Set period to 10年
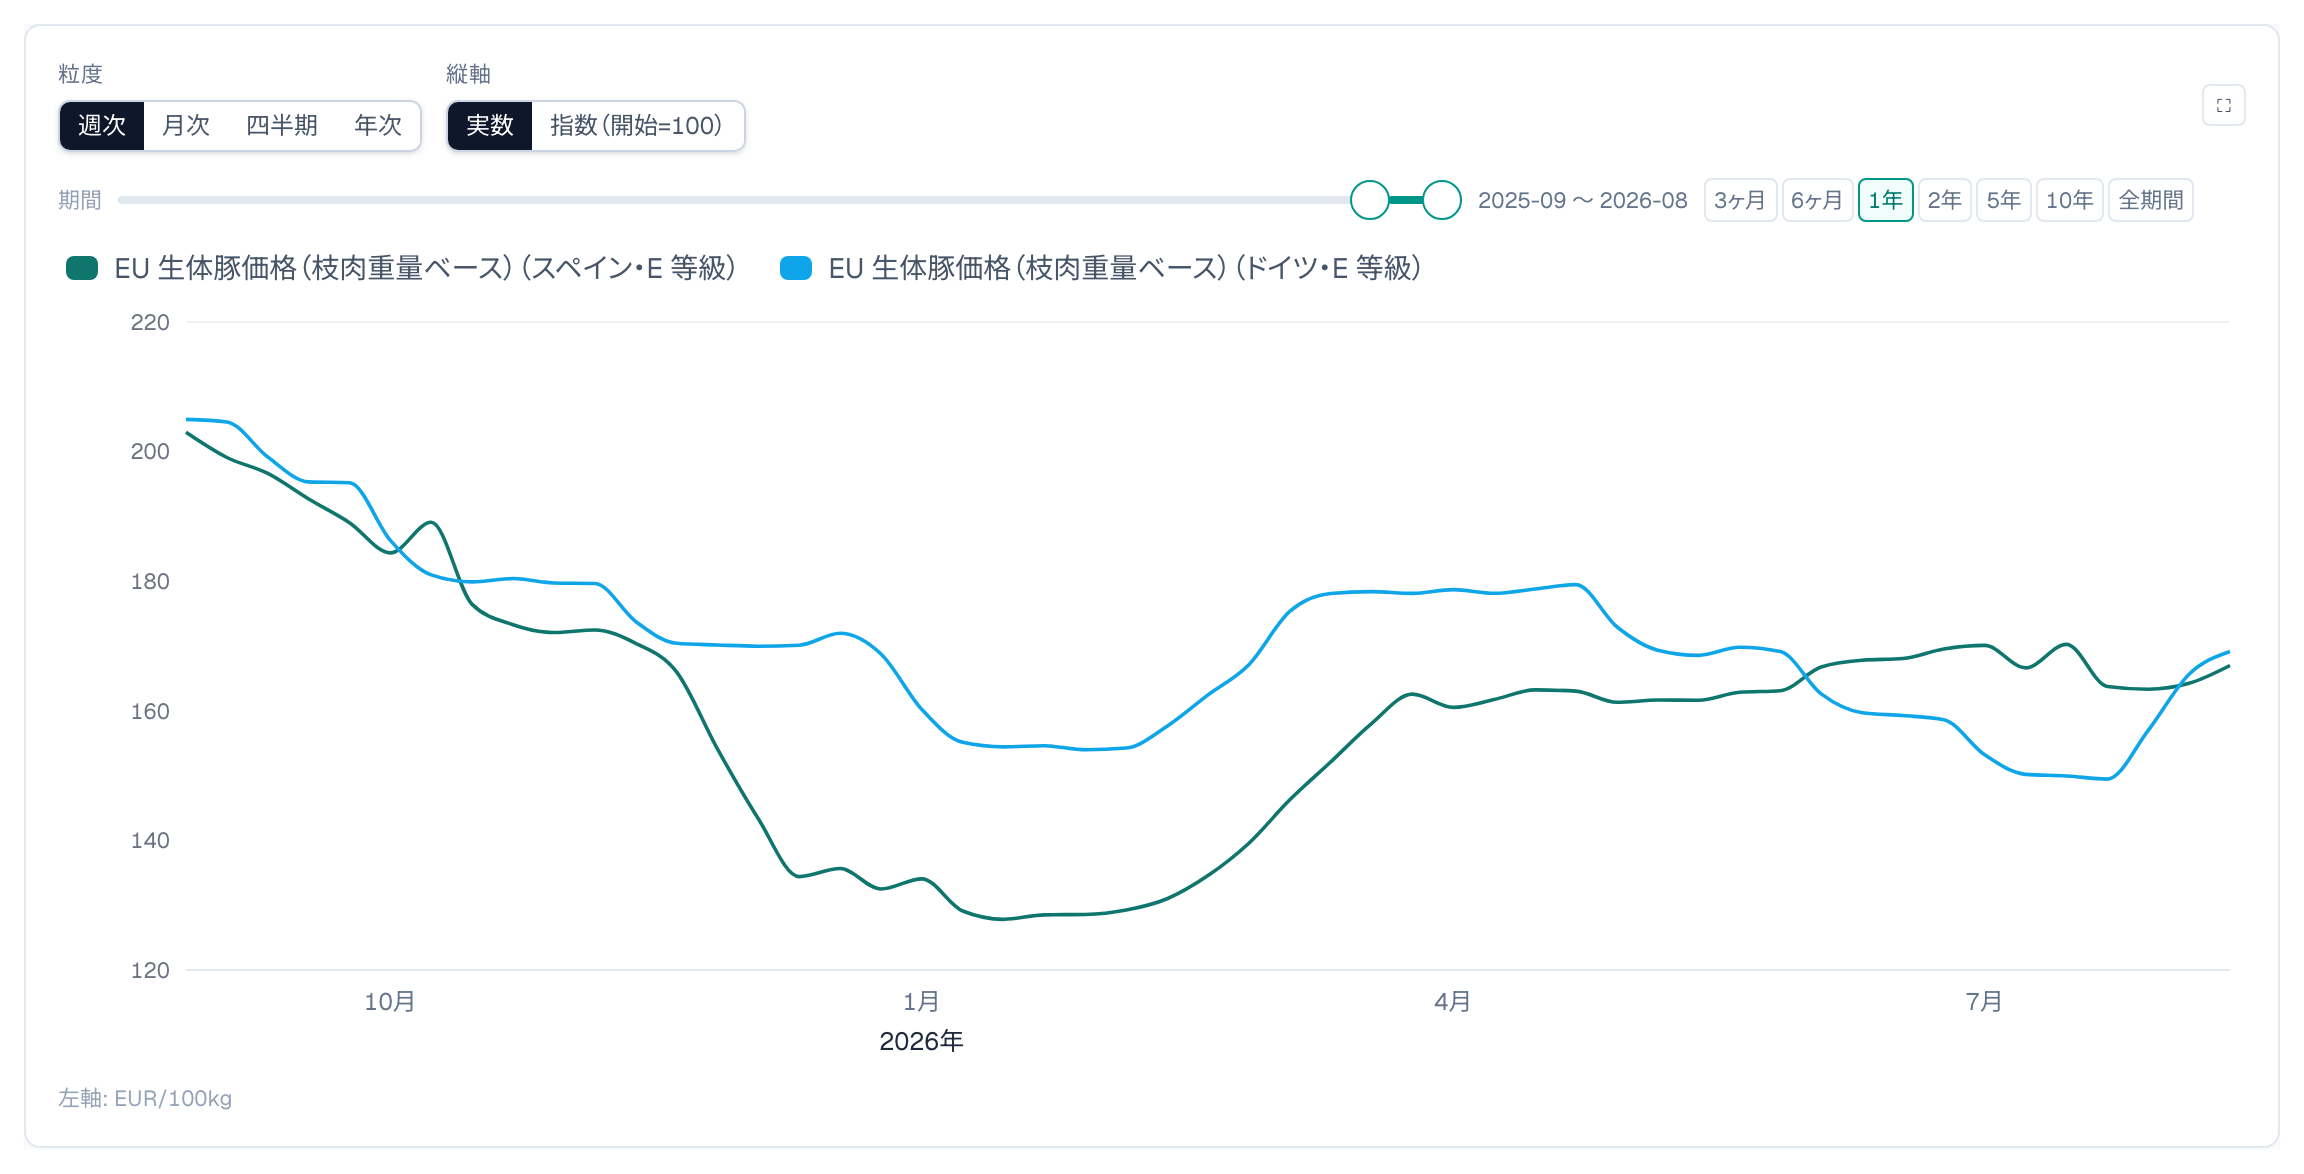The width and height of the screenshot is (2304, 1174). (2069, 200)
